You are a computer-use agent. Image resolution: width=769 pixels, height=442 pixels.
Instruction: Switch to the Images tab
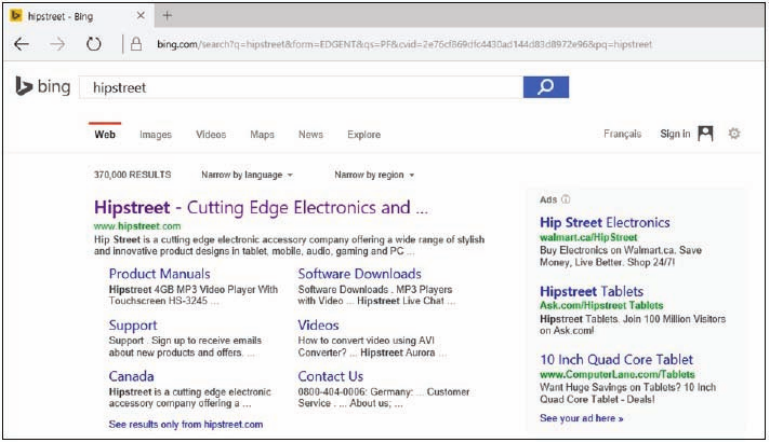coord(155,134)
